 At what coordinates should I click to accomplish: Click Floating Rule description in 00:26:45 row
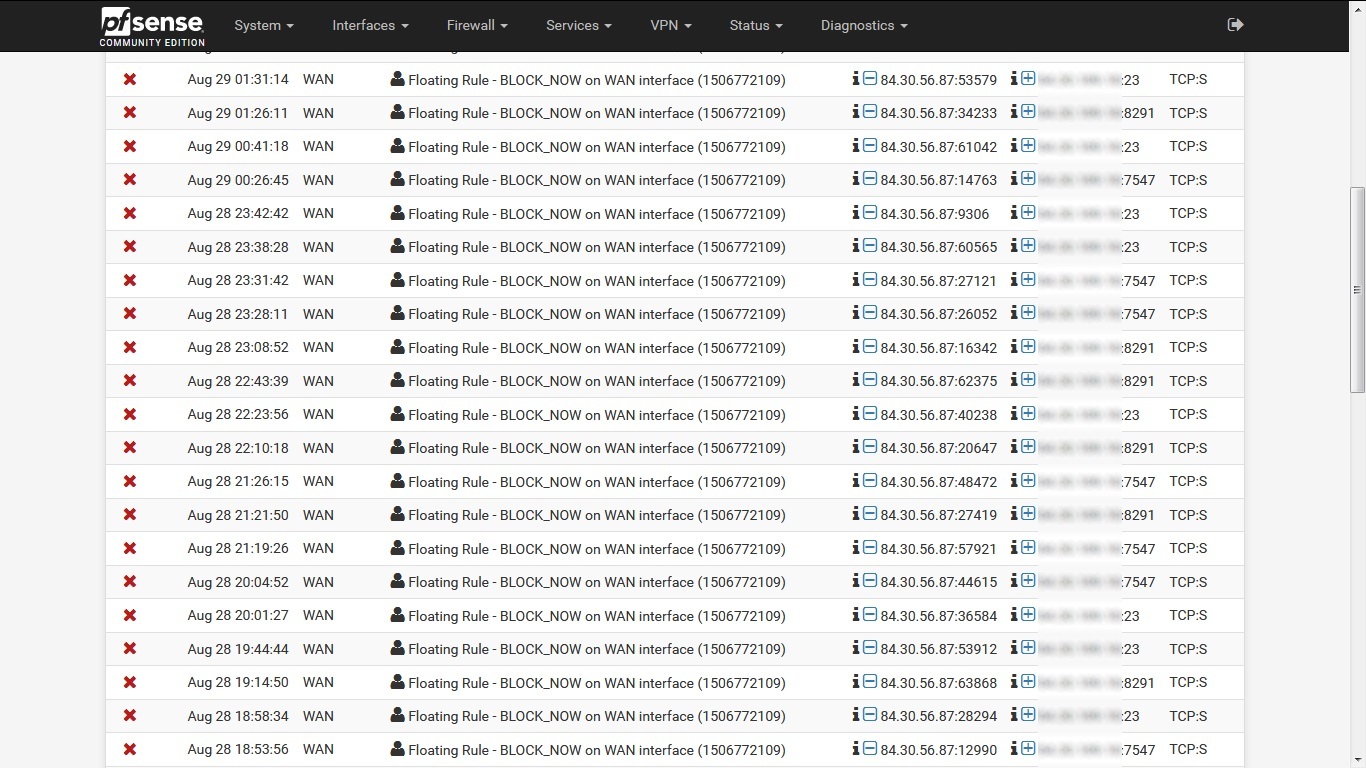(x=597, y=180)
